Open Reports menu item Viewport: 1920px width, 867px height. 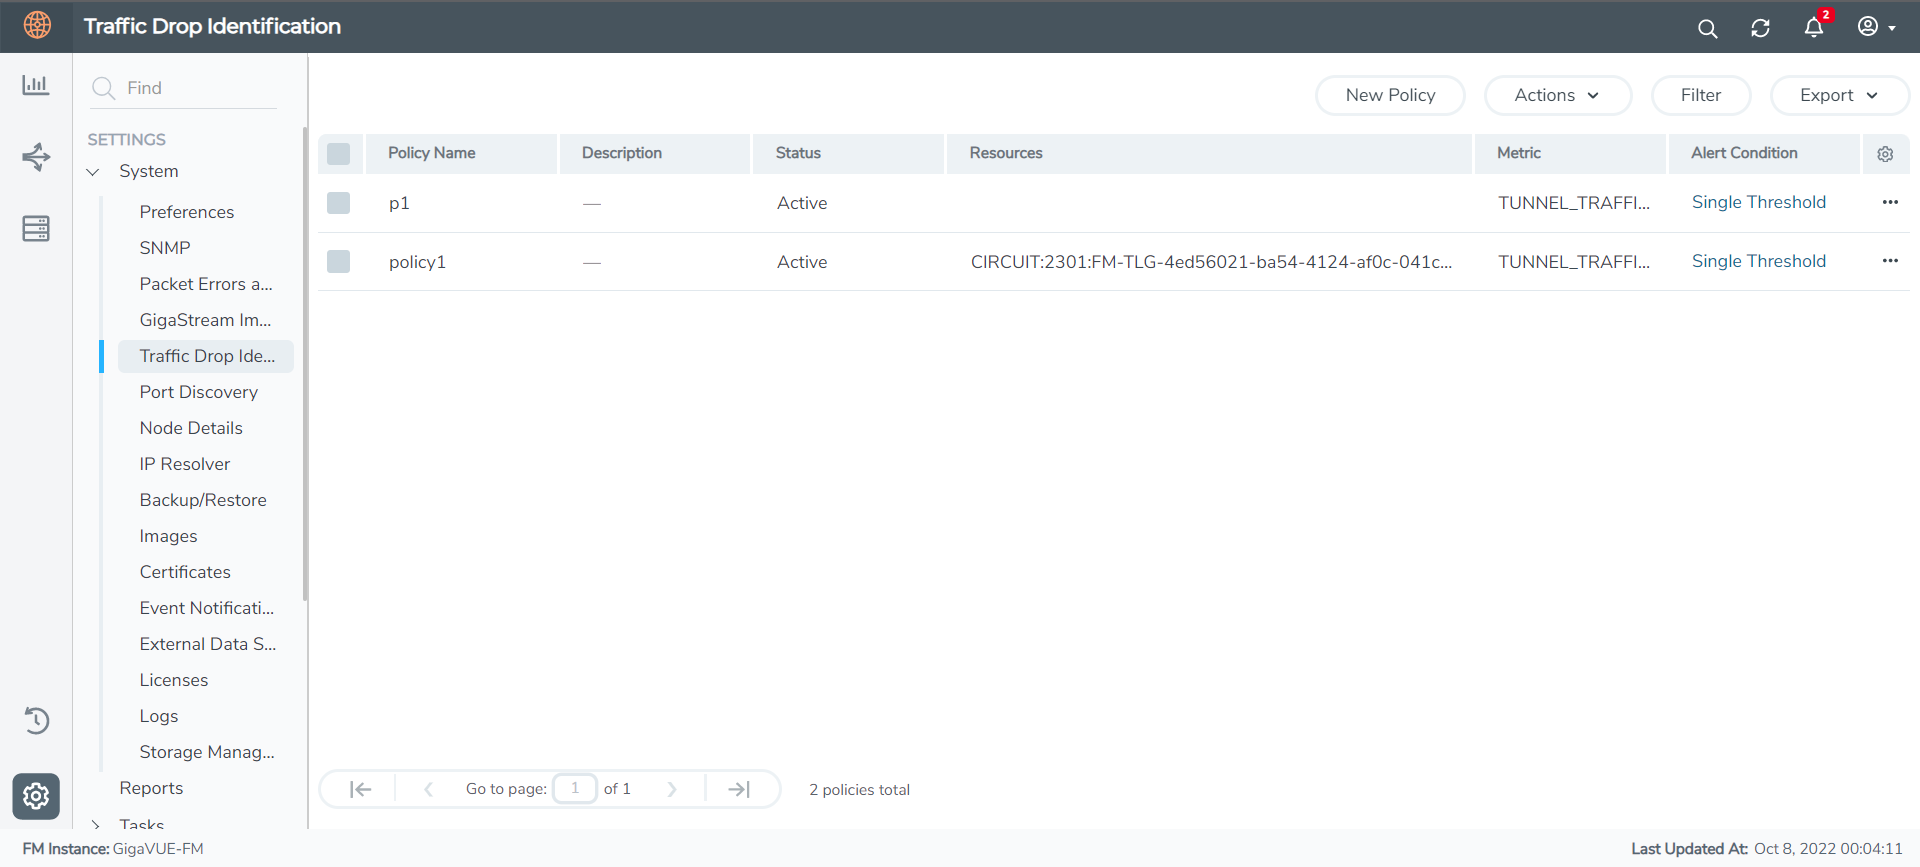[151, 788]
